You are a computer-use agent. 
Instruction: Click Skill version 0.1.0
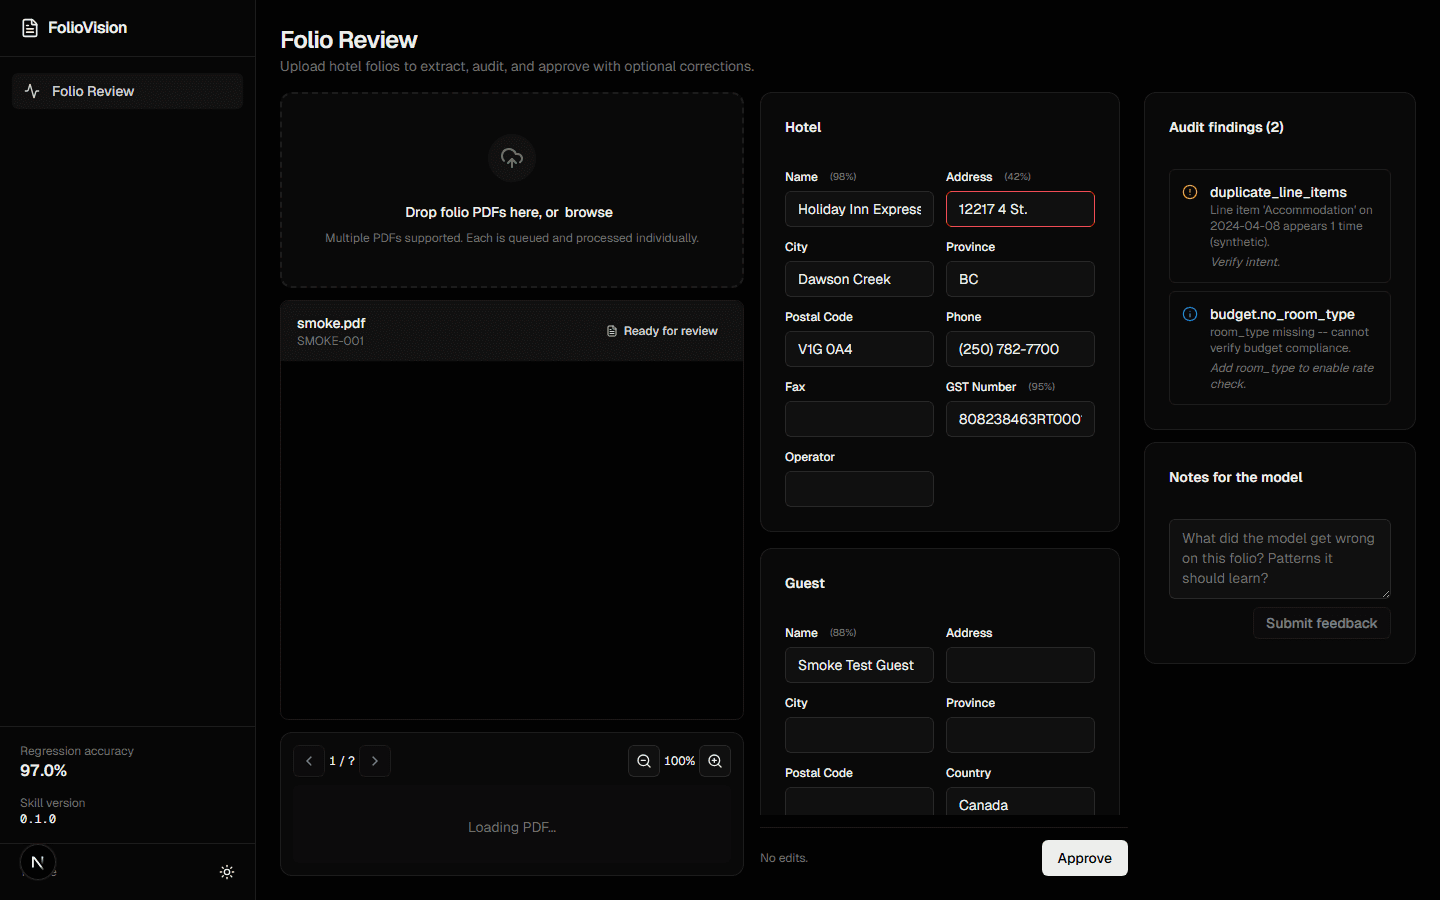(38, 819)
